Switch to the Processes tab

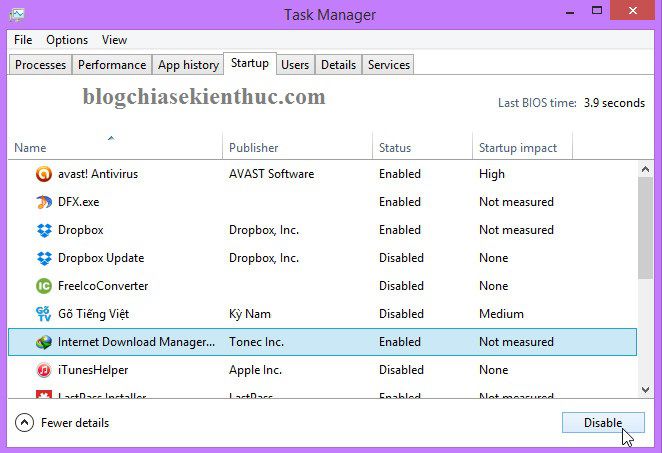tap(40, 65)
